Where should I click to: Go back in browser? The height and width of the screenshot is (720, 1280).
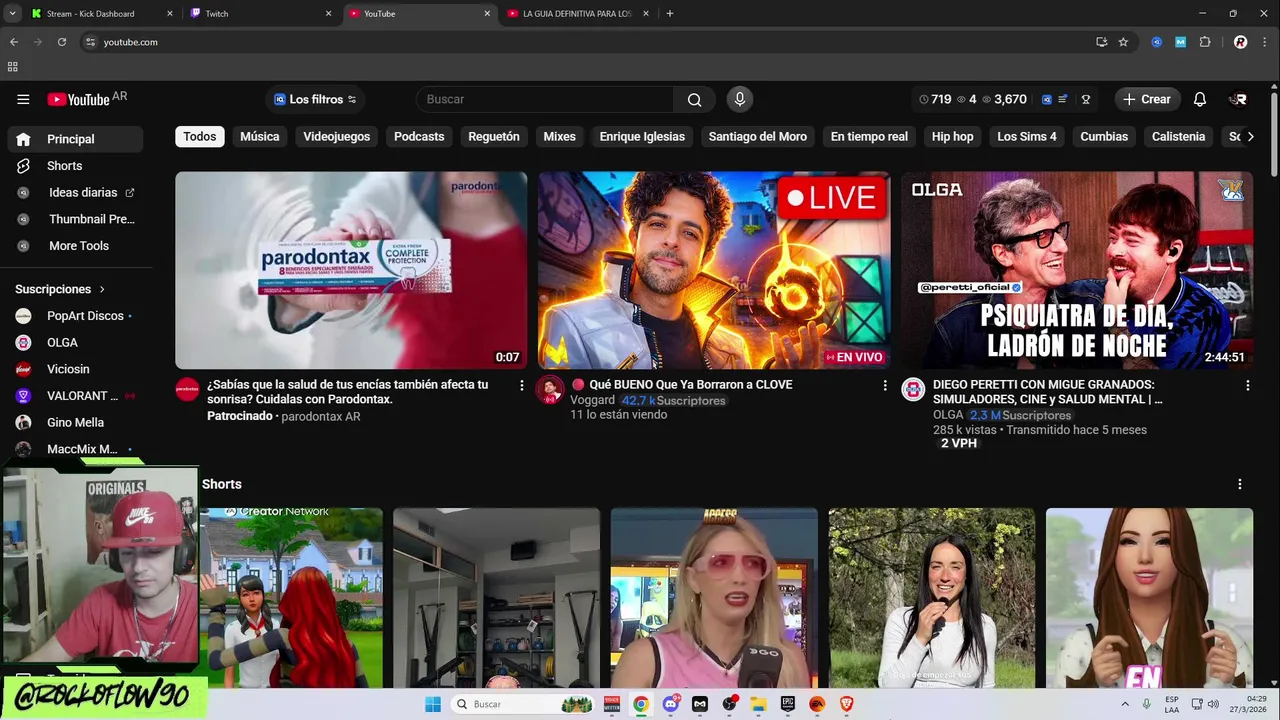pyautogui.click(x=14, y=42)
